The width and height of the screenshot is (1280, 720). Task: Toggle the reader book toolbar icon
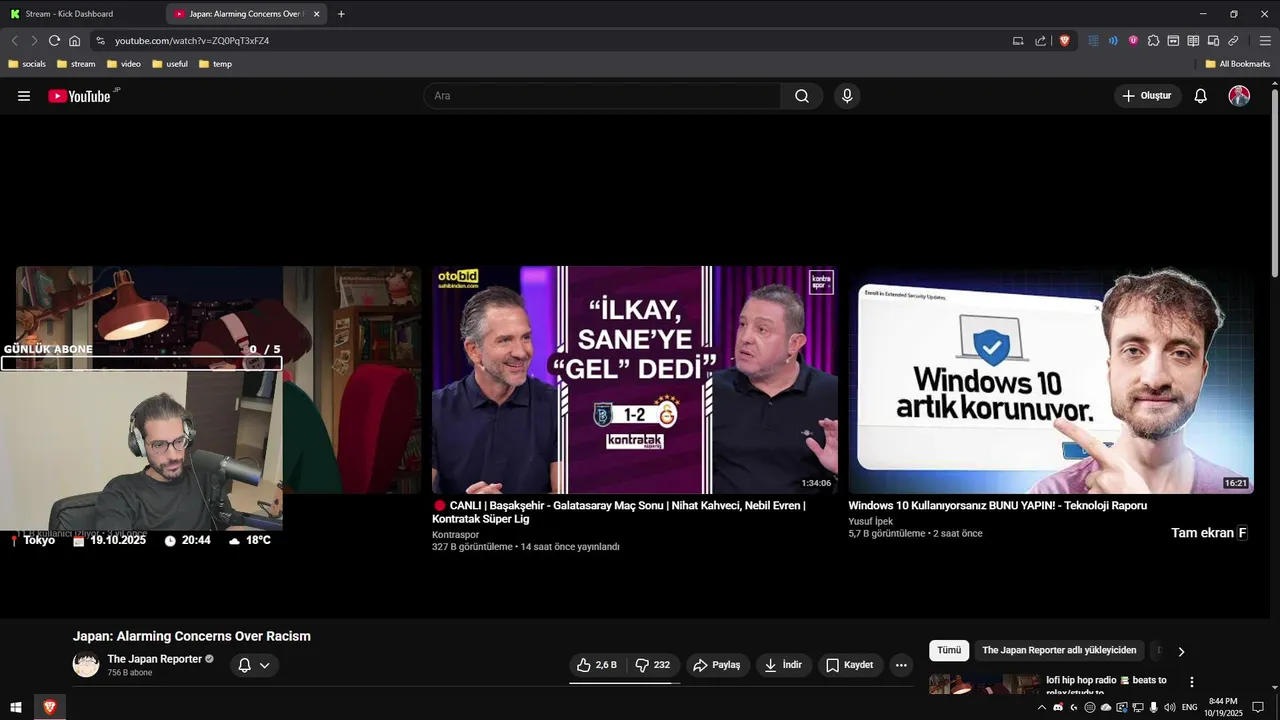tap(1193, 41)
